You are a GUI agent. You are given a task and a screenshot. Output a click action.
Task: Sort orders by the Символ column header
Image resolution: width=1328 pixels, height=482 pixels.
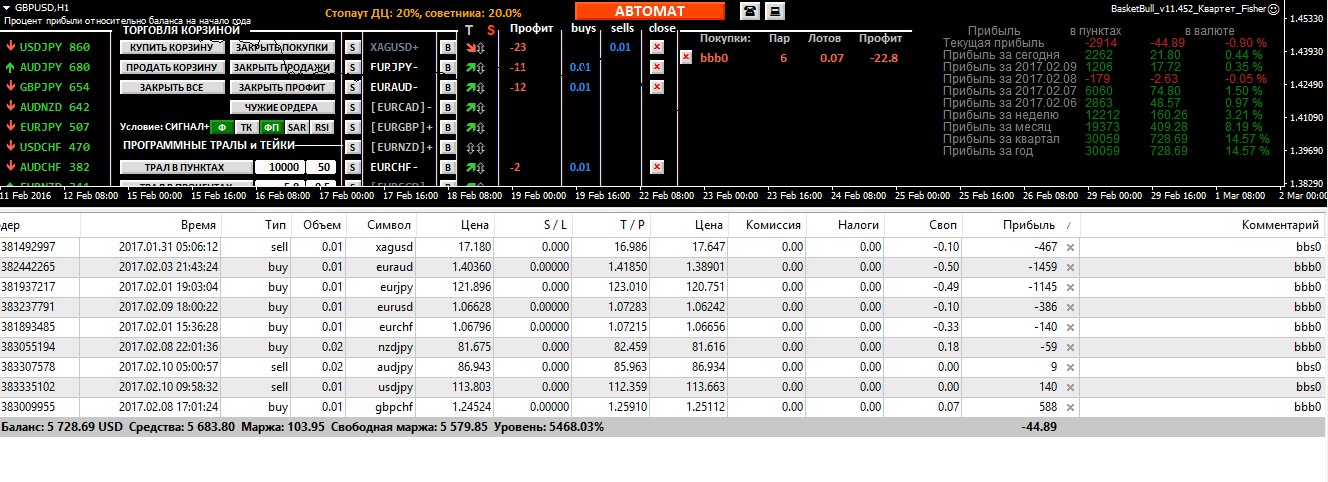(x=389, y=225)
